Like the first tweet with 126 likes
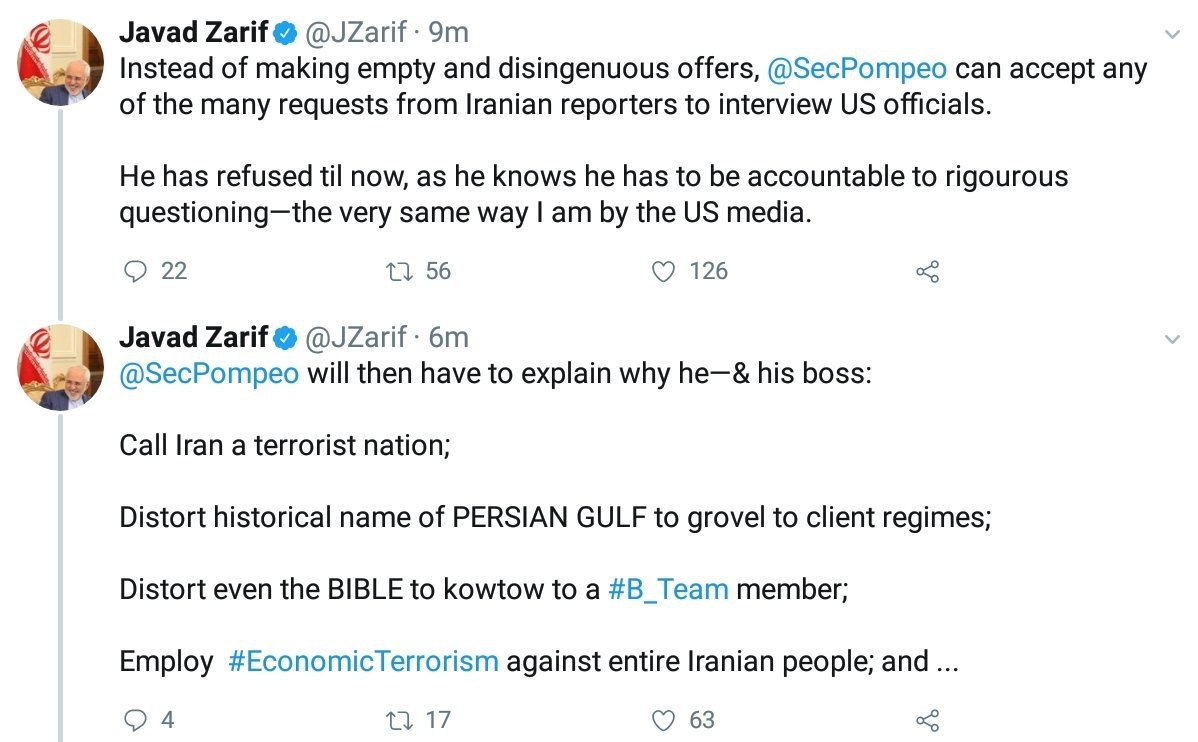This screenshot has width=1198, height=742. point(663,271)
